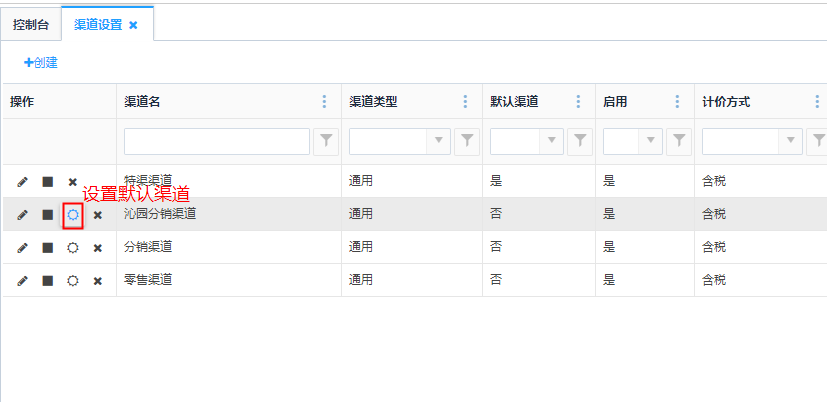Click the square icon in 零售渠道 row
The height and width of the screenshot is (402, 827).
coord(47,281)
